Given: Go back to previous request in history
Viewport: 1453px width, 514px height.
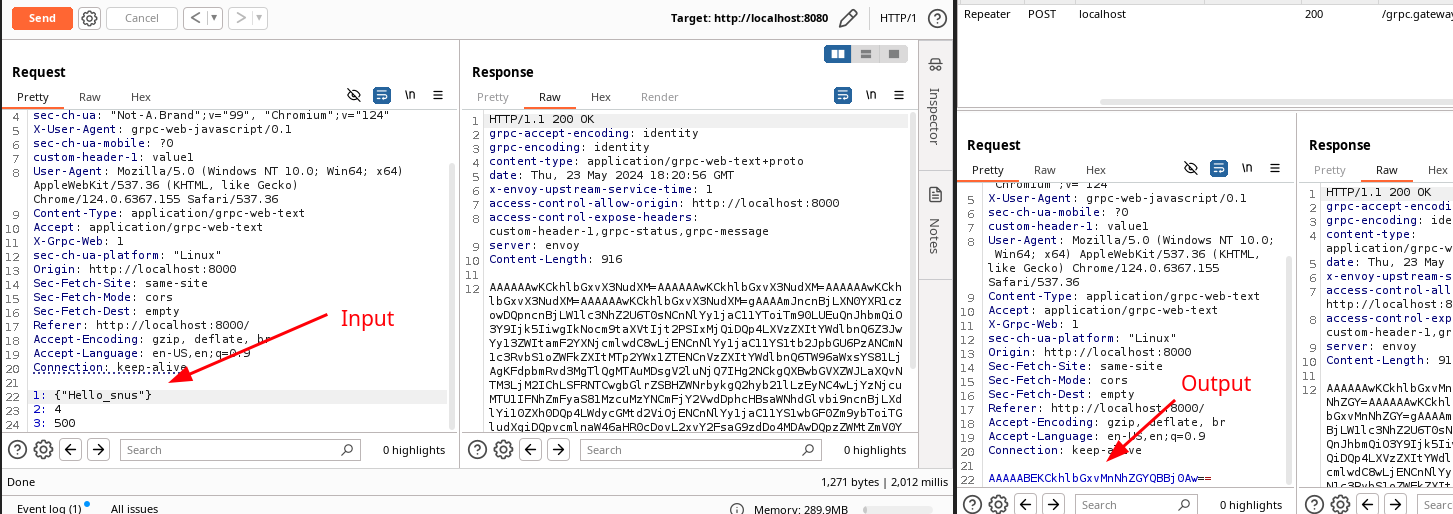Looking at the screenshot, I should click(x=194, y=18).
